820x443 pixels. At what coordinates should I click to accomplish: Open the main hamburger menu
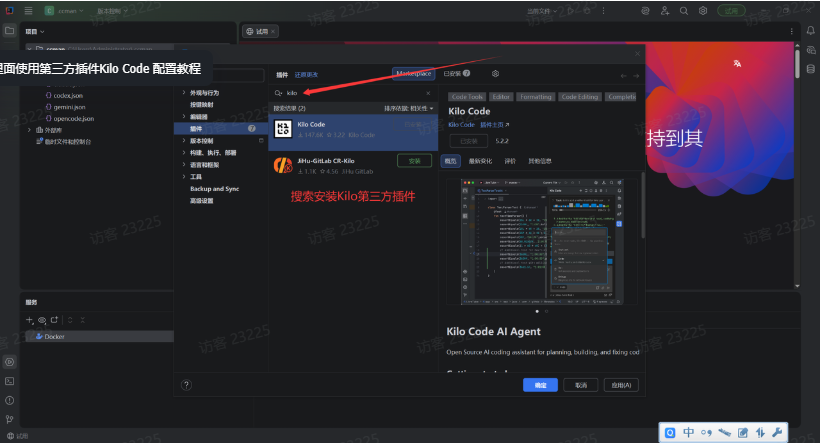[28, 10]
